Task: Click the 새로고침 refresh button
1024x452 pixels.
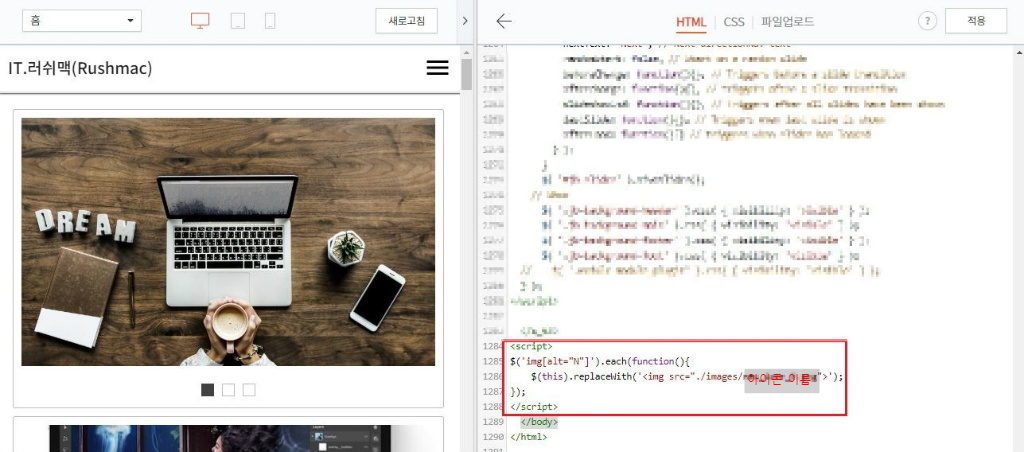Action: click(x=406, y=20)
